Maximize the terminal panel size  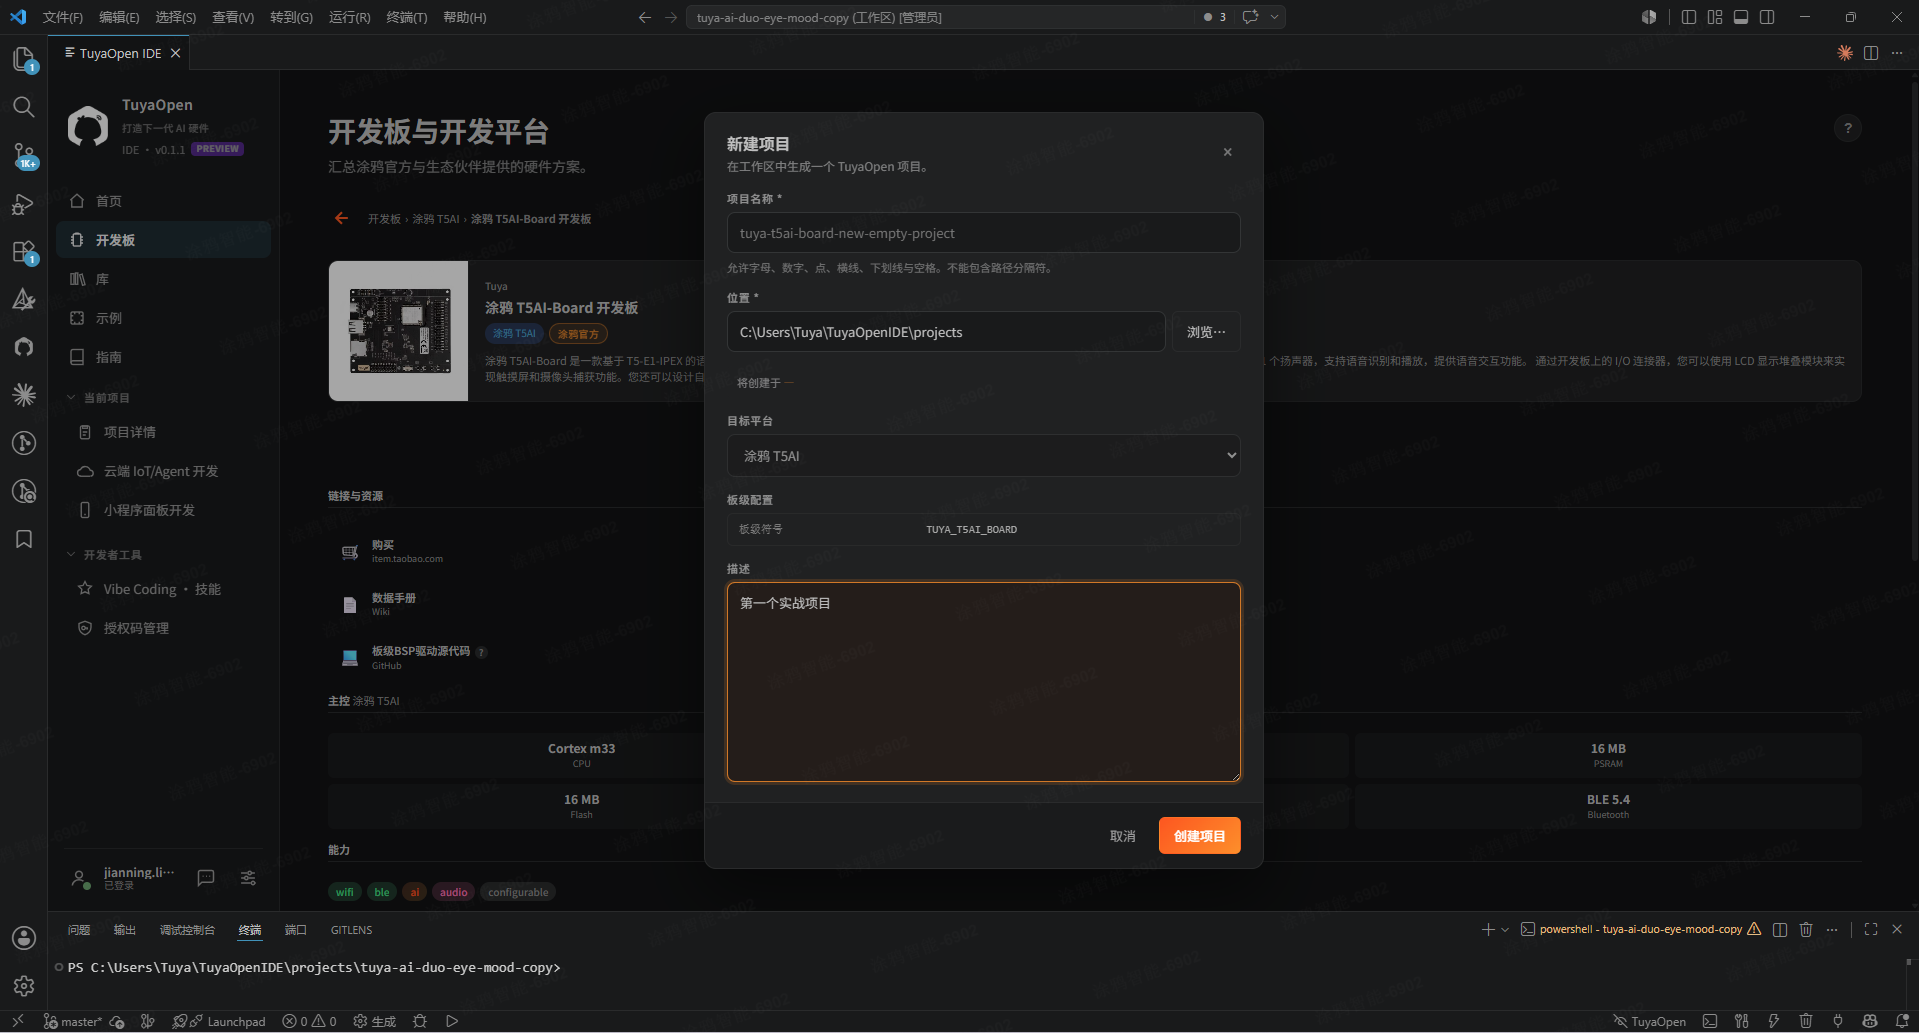coord(1871,929)
